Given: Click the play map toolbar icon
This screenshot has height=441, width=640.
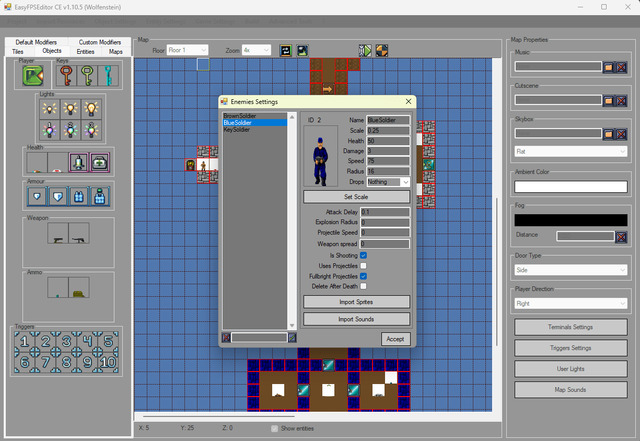Looking at the screenshot, I should point(365,51).
